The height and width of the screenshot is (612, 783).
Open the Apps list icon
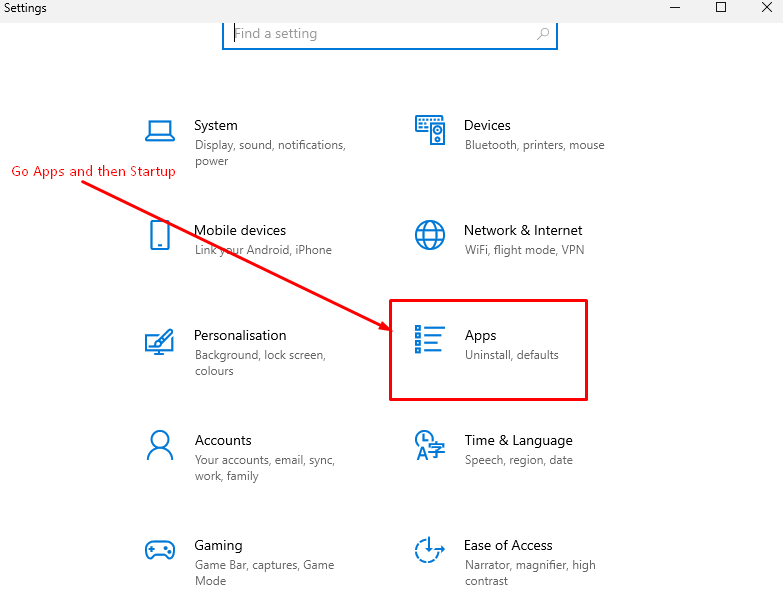tap(430, 340)
